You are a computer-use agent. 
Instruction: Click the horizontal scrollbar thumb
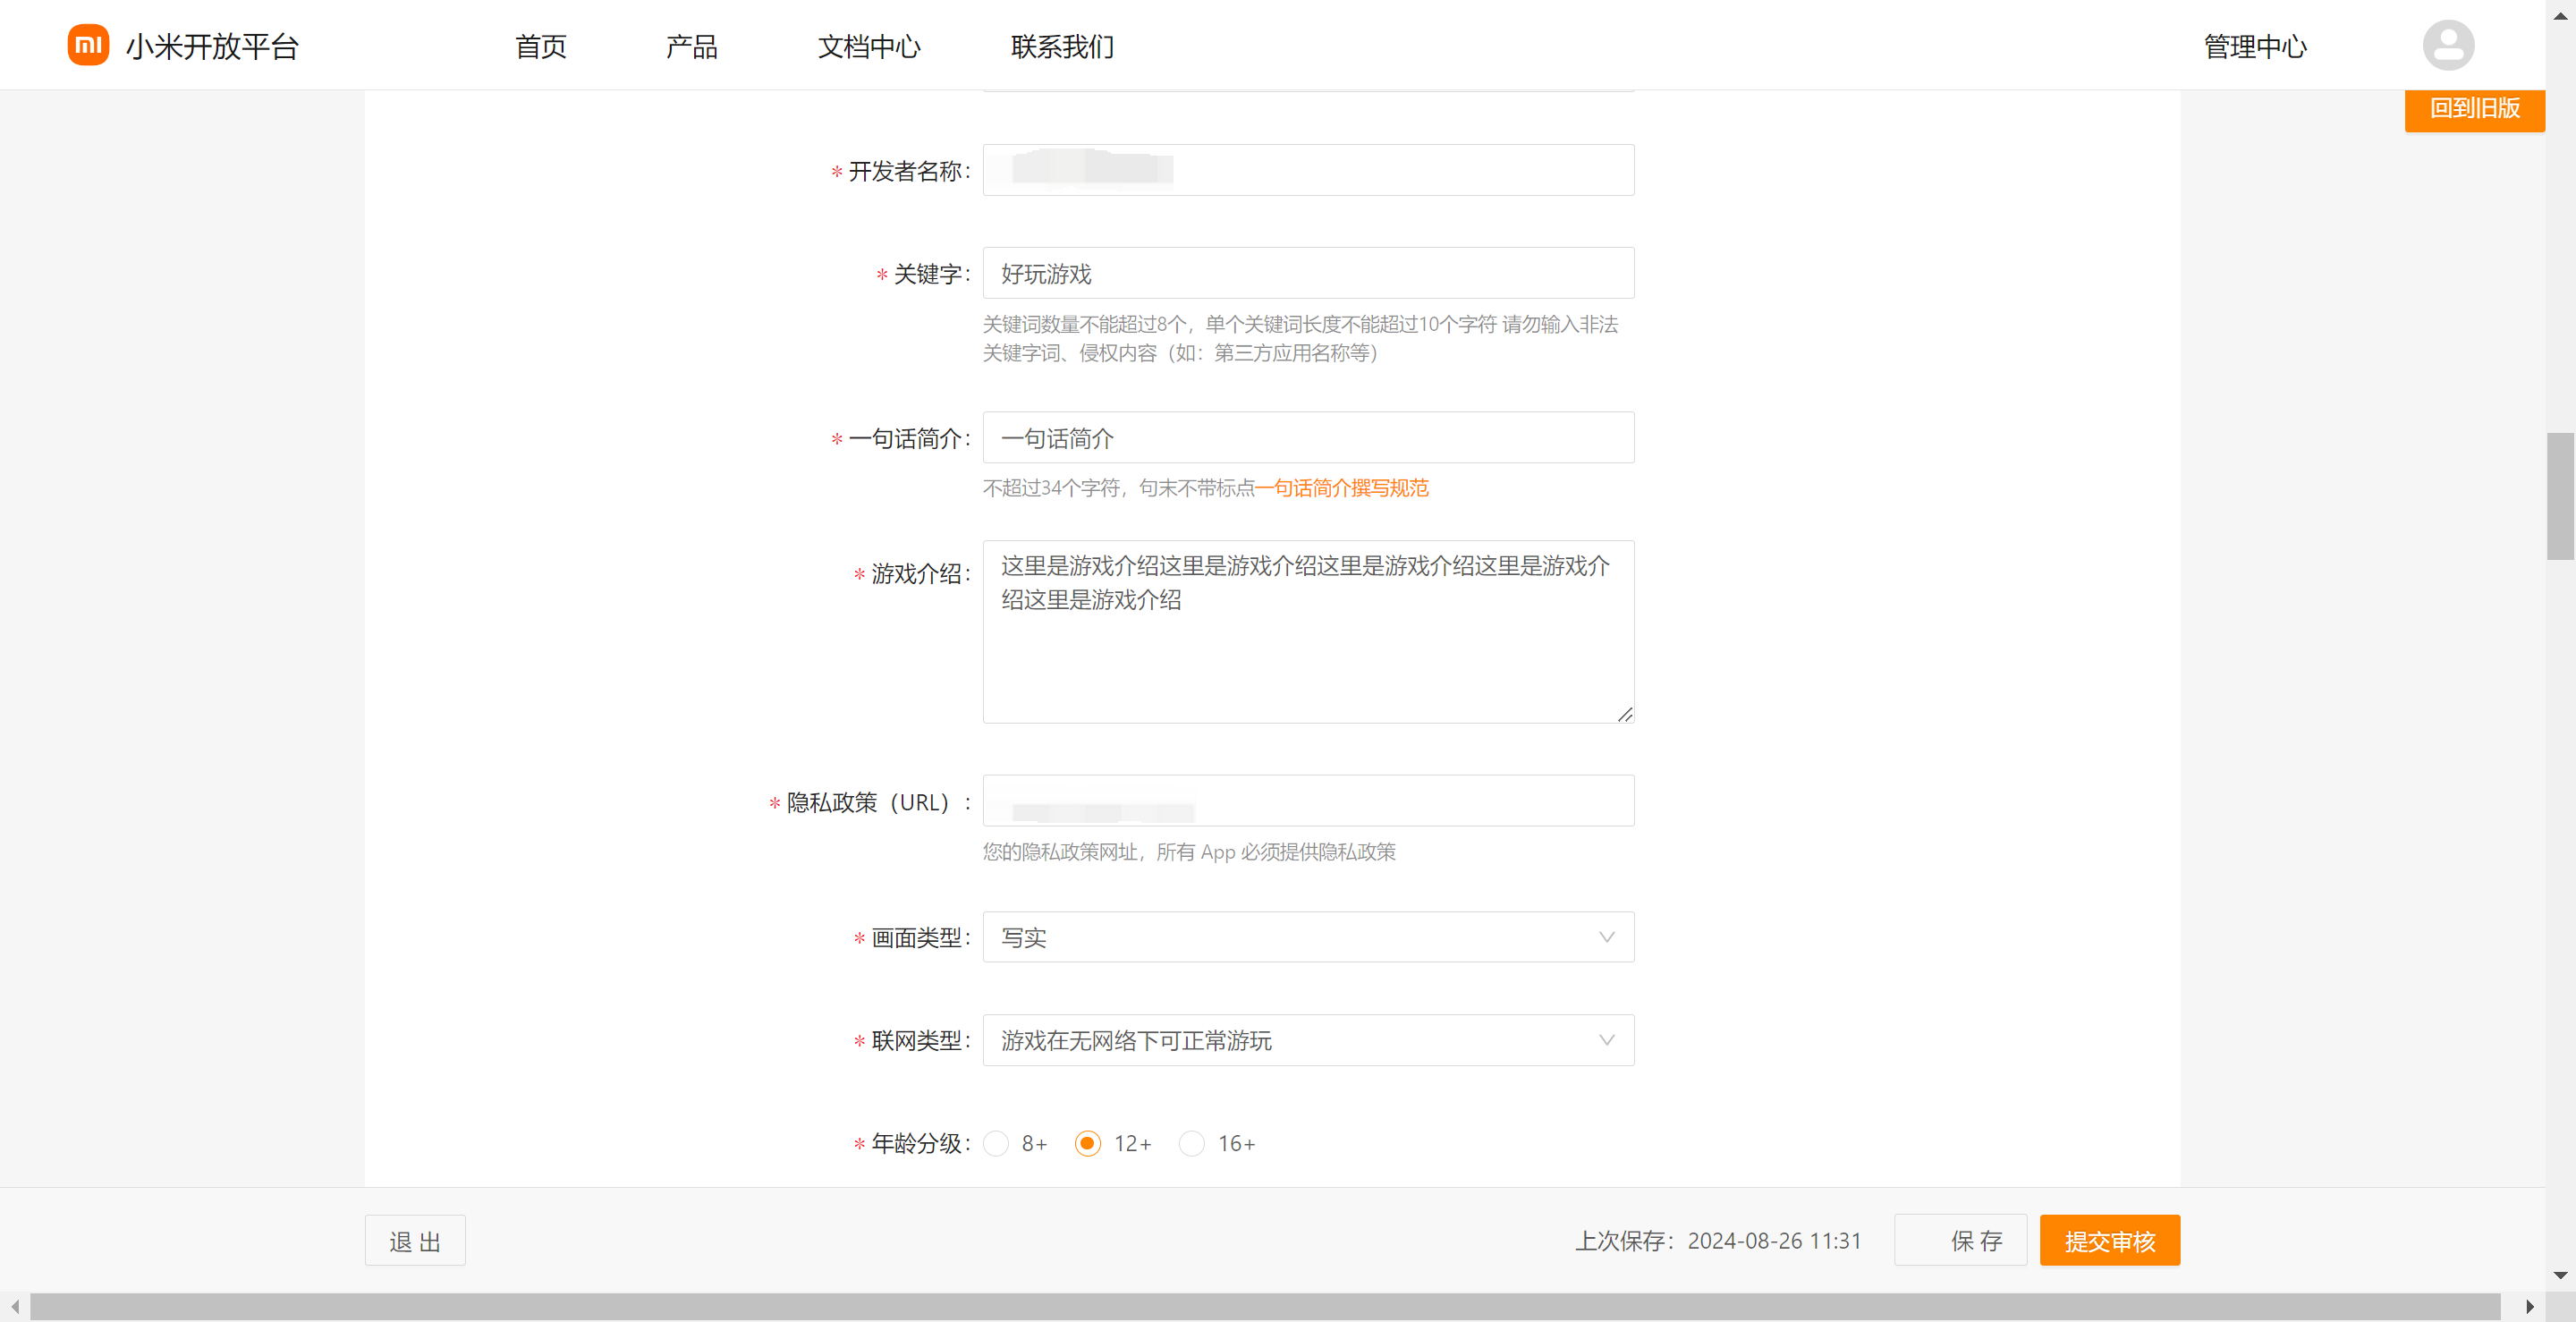1265,1306
